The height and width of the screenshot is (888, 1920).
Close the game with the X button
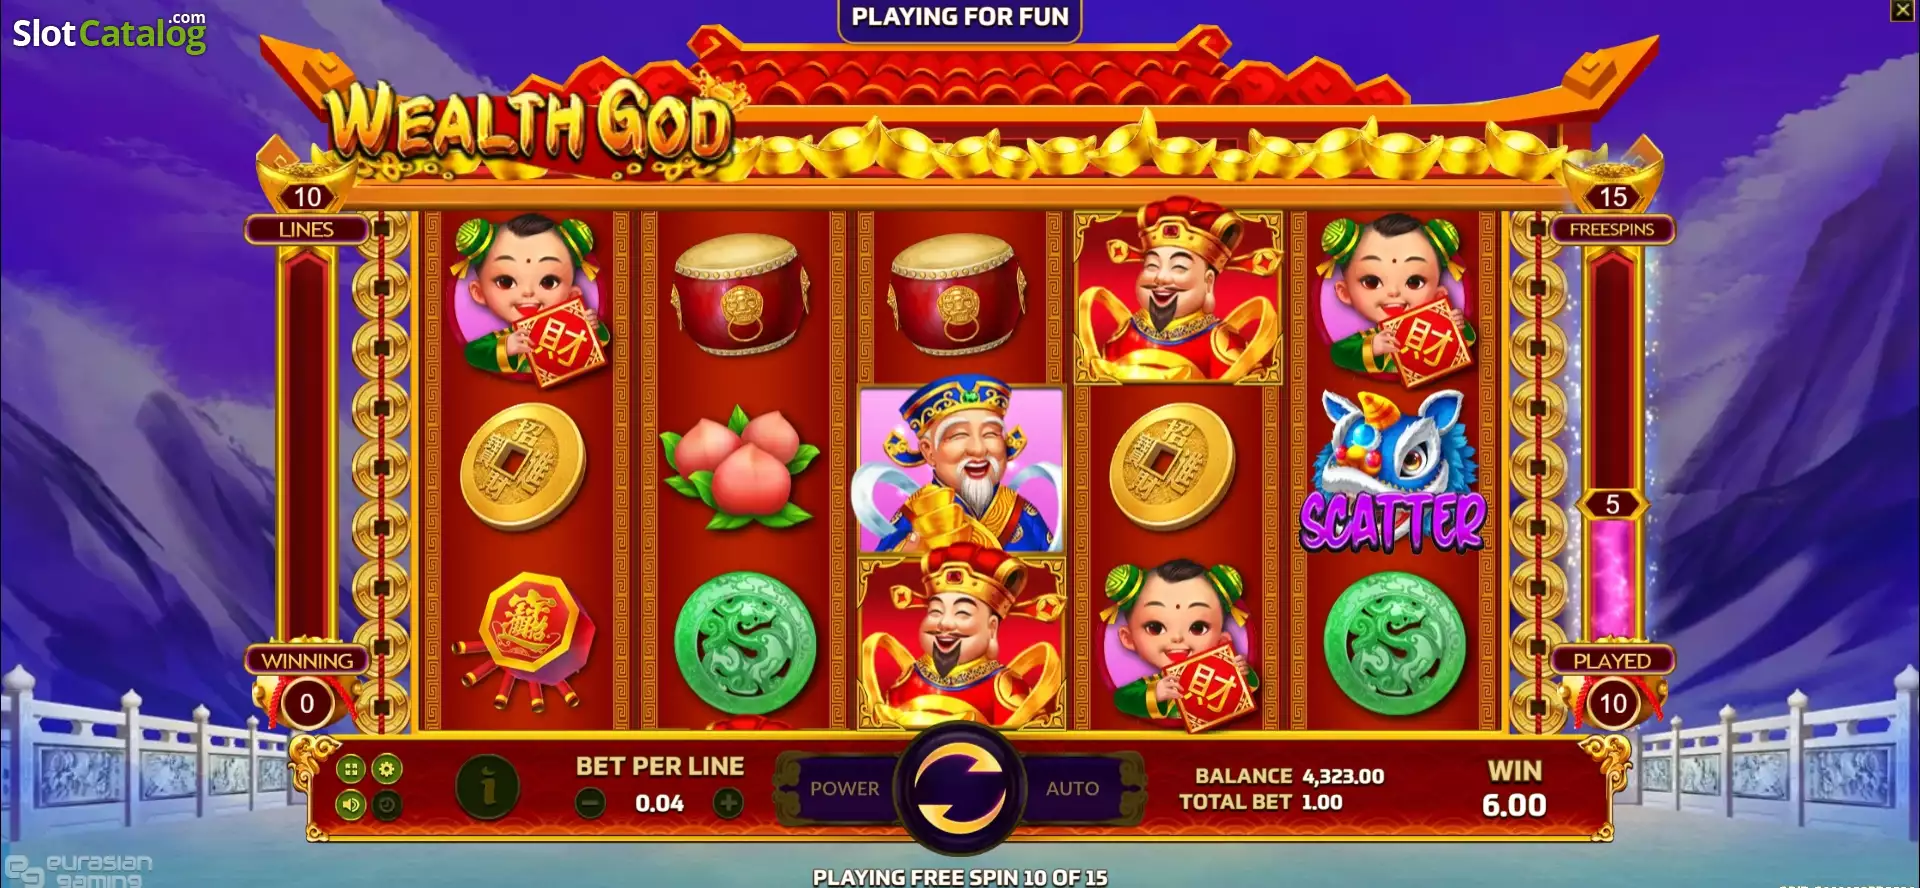[x=1901, y=10]
